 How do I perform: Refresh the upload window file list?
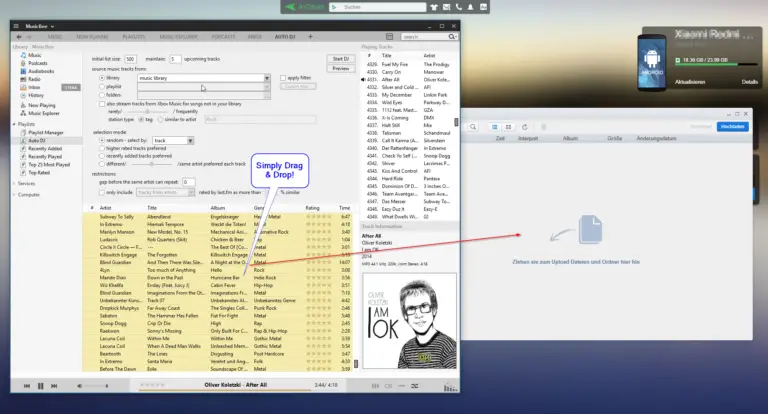pos(525,127)
